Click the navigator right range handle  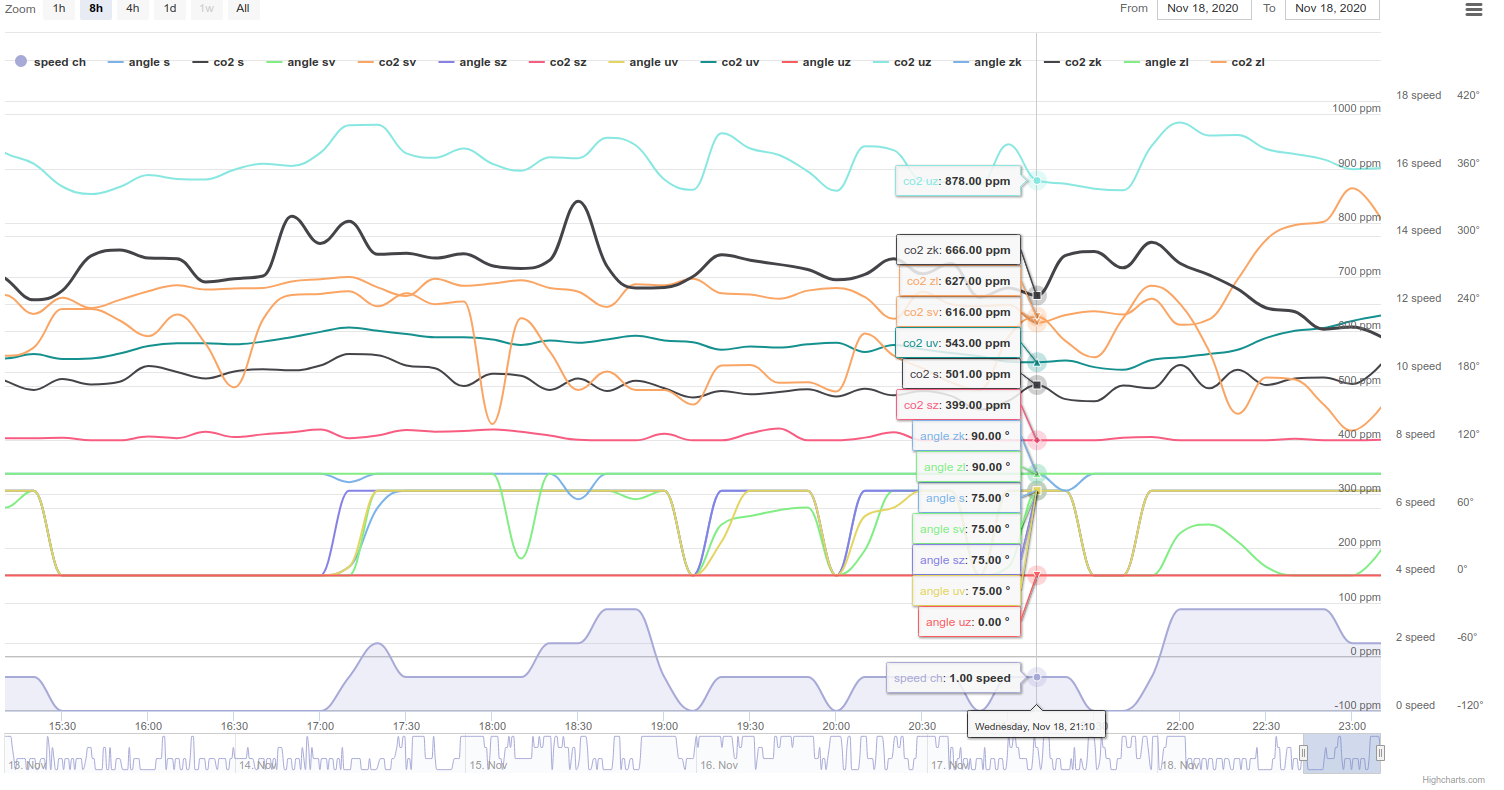pos(1380,753)
